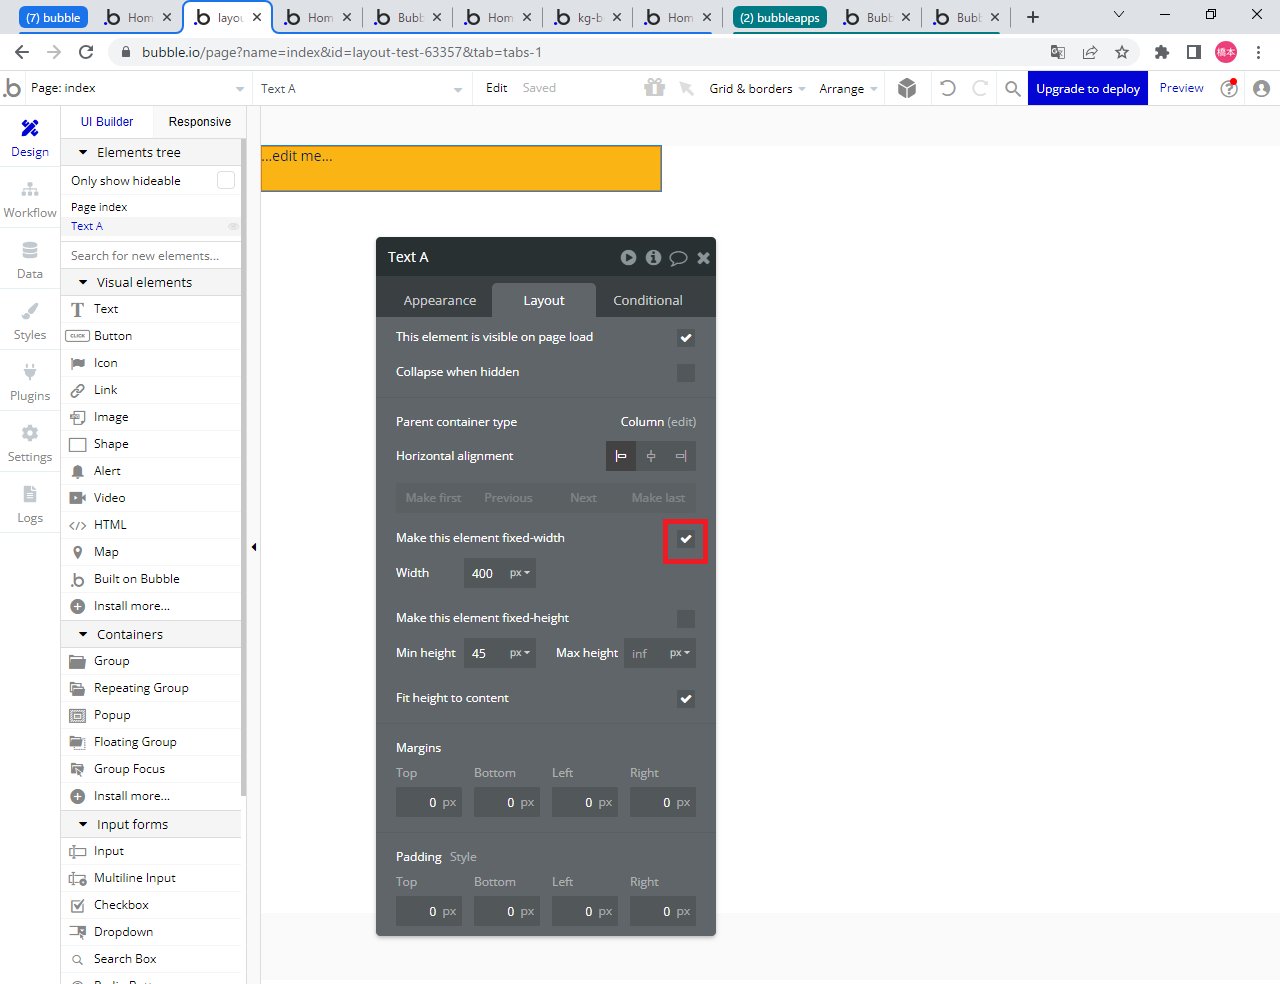Collapse the Visual elements section
Viewport: 1280px width, 984px height.
click(x=83, y=283)
